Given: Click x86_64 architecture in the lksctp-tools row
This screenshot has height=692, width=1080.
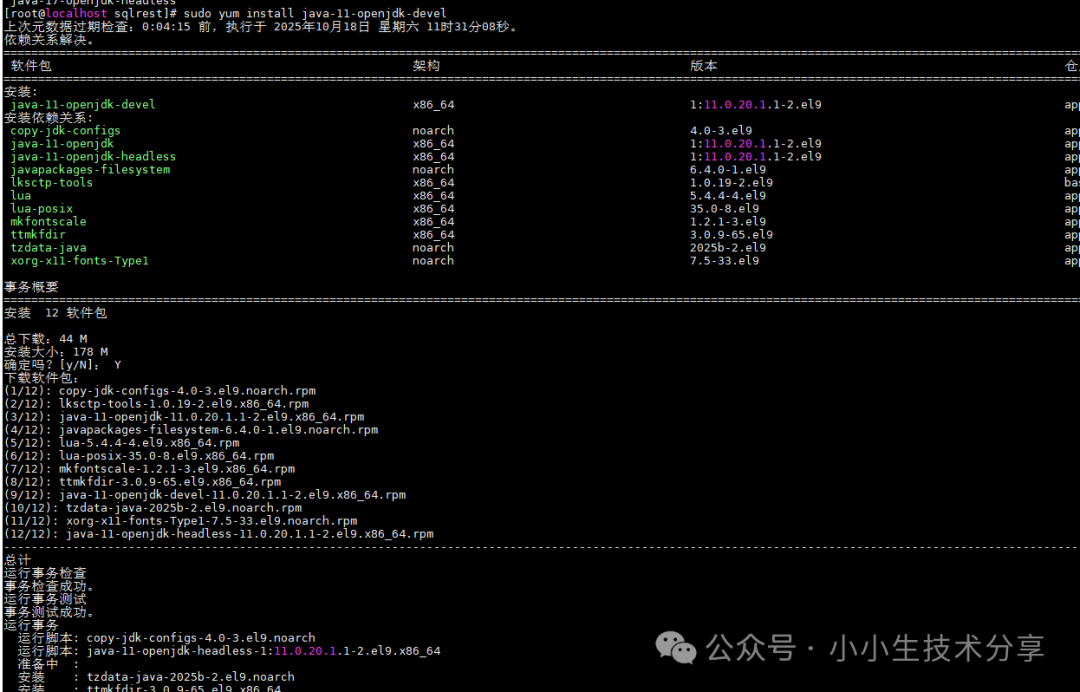Looking at the screenshot, I should click(433, 182).
